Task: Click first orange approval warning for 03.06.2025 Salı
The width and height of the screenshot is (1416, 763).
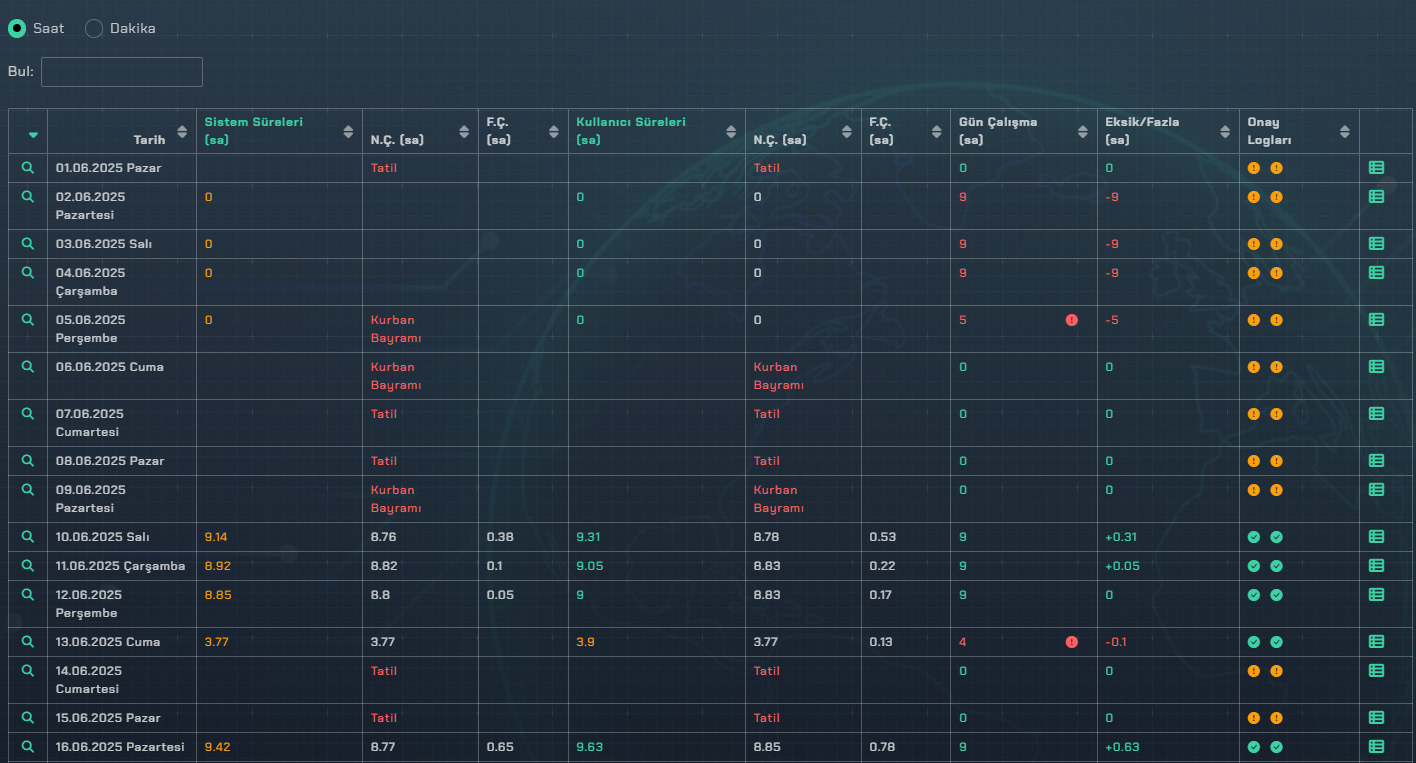Action: click(x=1254, y=244)
